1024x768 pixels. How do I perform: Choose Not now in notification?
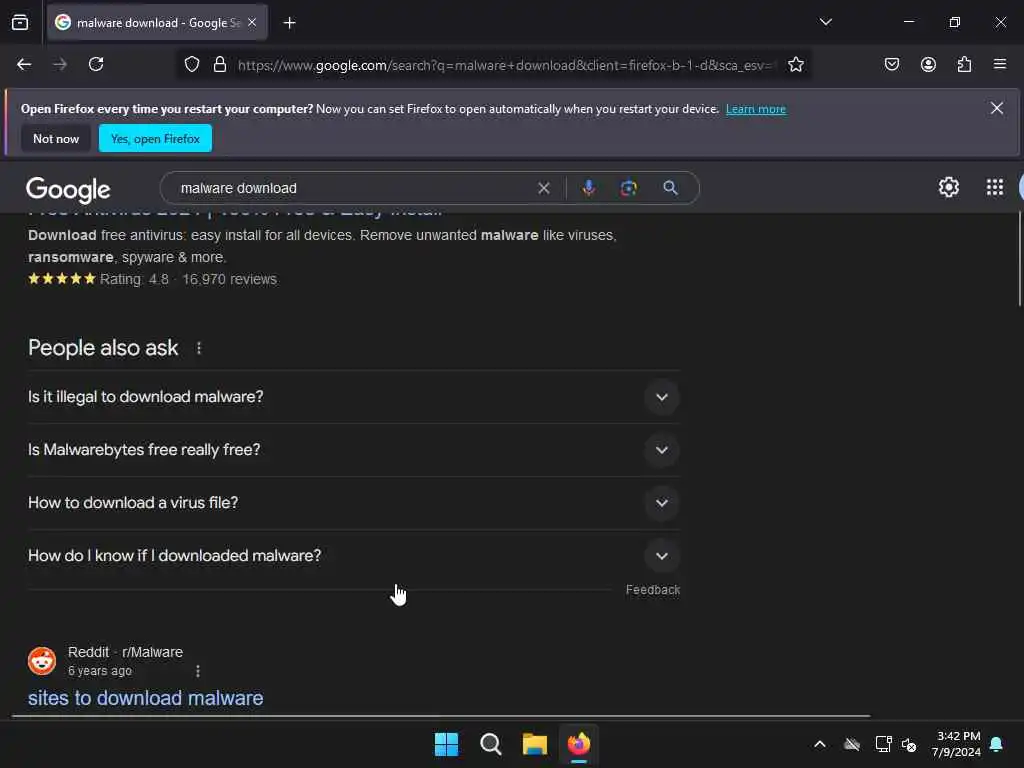coord(56,138)
